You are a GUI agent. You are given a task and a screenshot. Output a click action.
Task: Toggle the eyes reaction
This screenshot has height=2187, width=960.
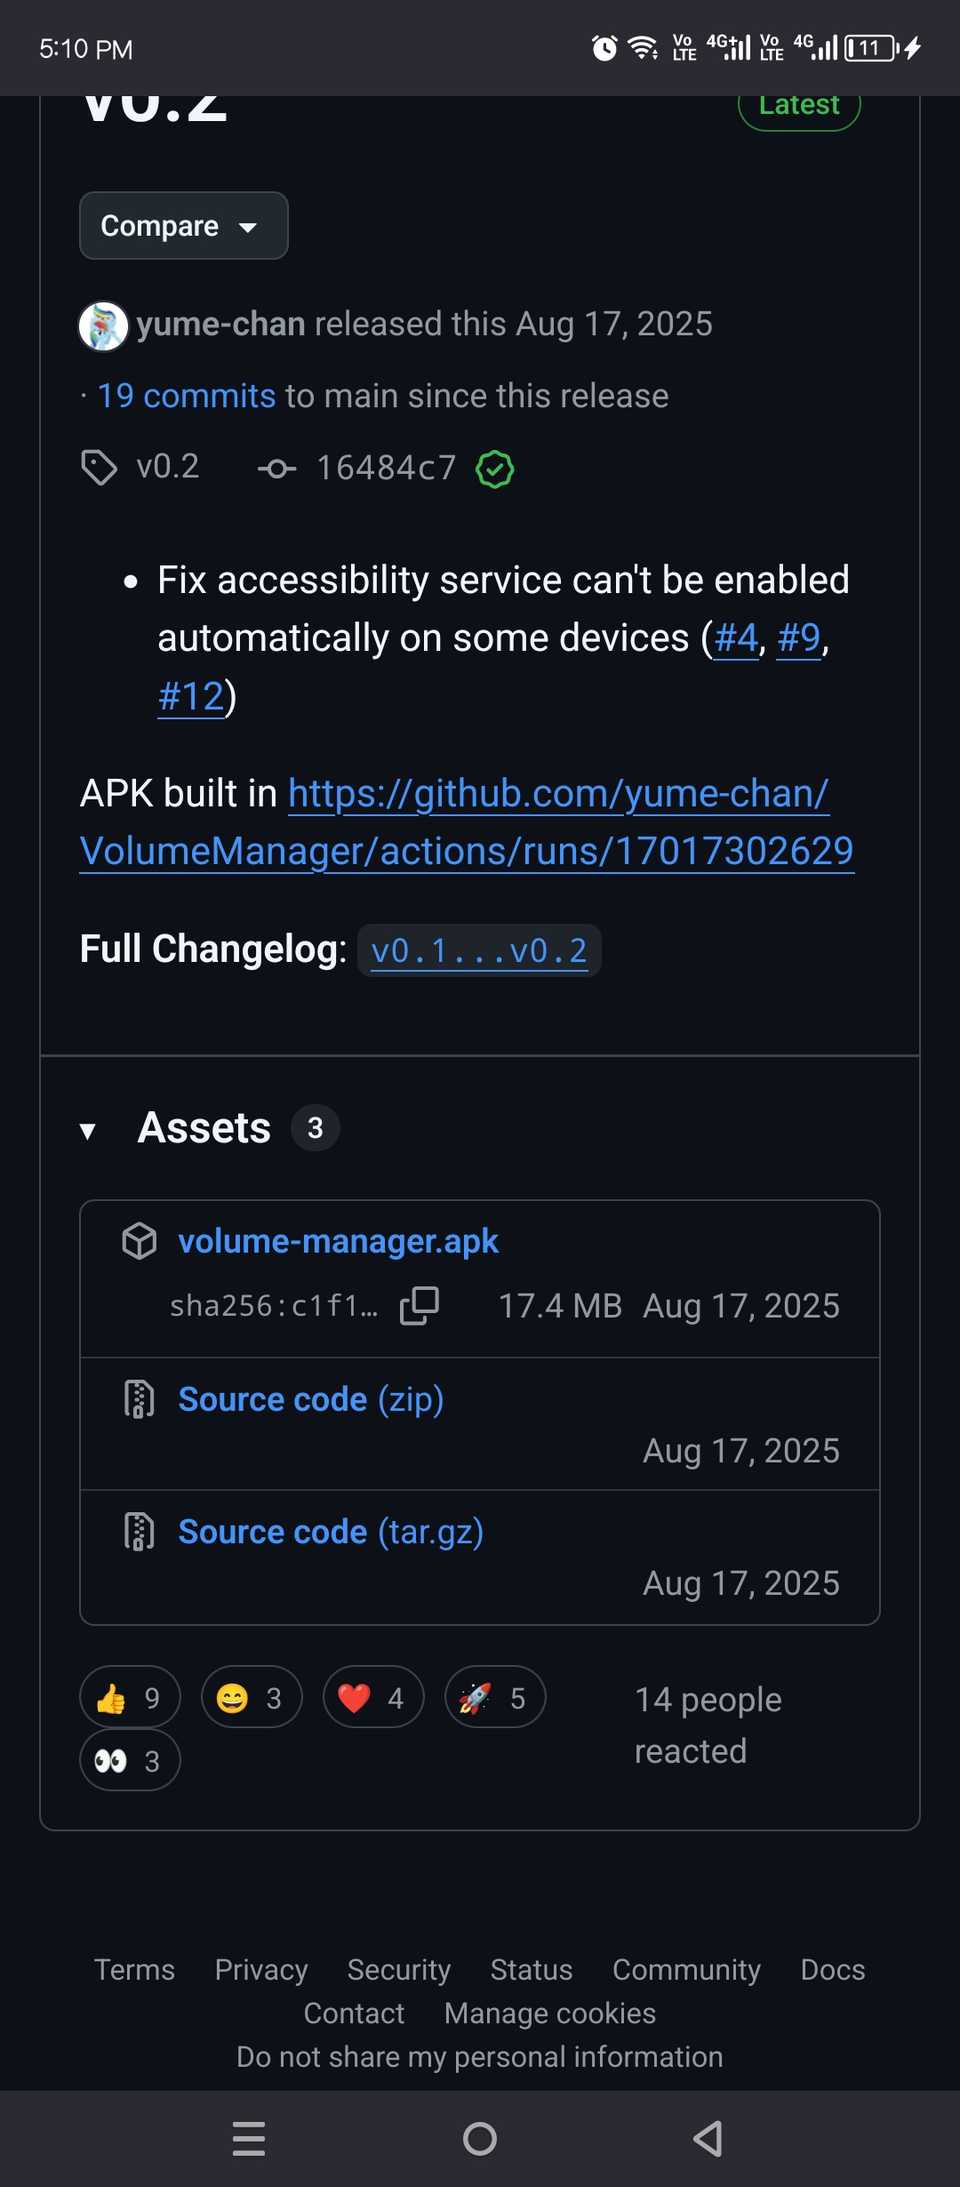click(x=130, y=1760)
